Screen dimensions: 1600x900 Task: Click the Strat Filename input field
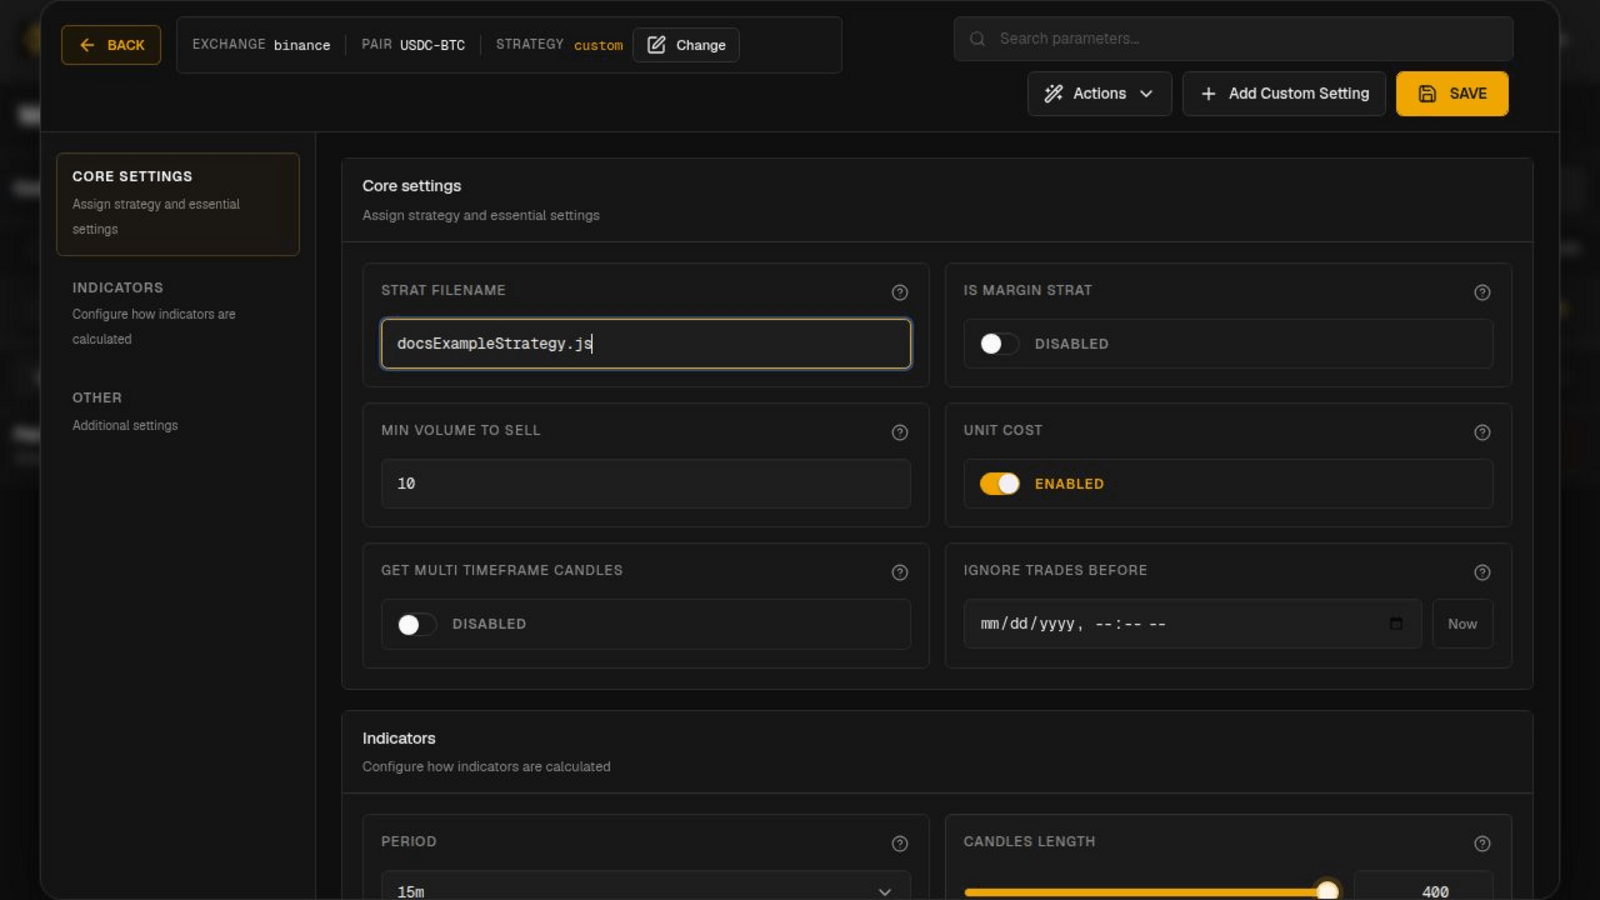tap(645, 344)
